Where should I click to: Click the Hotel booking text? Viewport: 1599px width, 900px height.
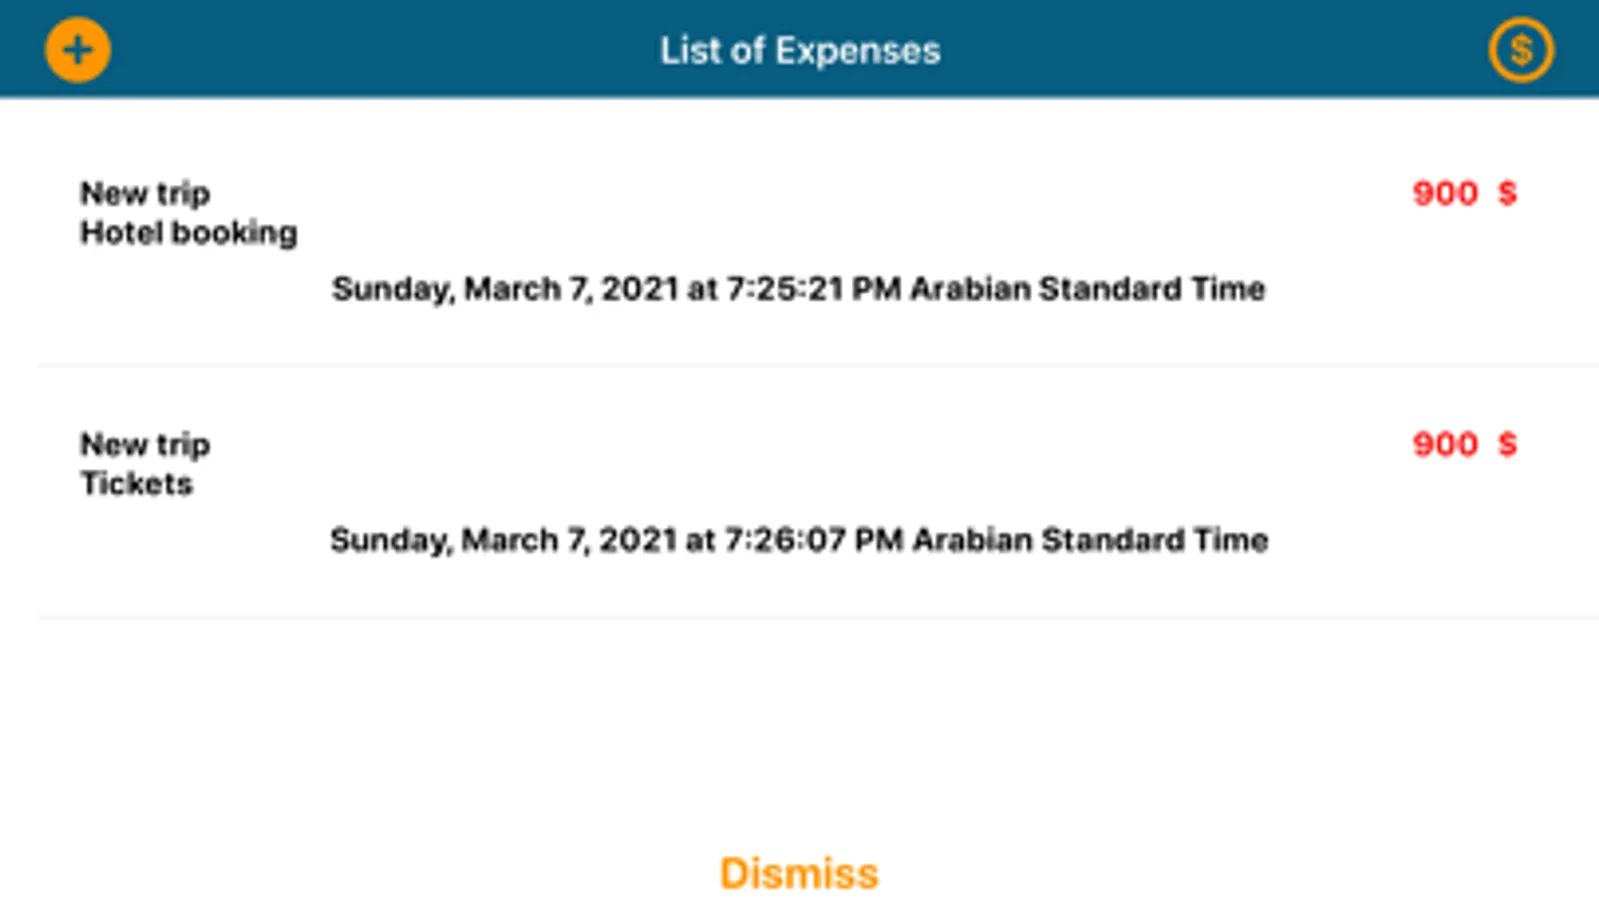pos(189,233)
